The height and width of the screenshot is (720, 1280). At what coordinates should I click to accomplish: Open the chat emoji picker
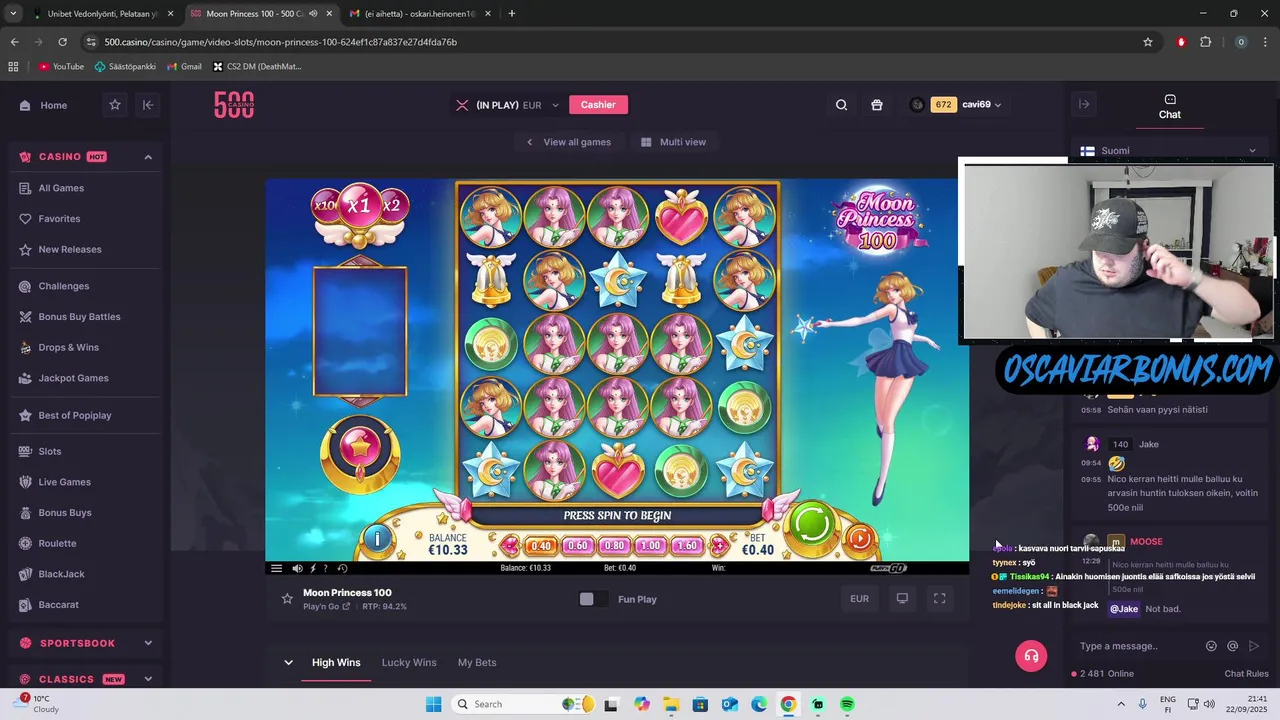tap(1211, 646)
